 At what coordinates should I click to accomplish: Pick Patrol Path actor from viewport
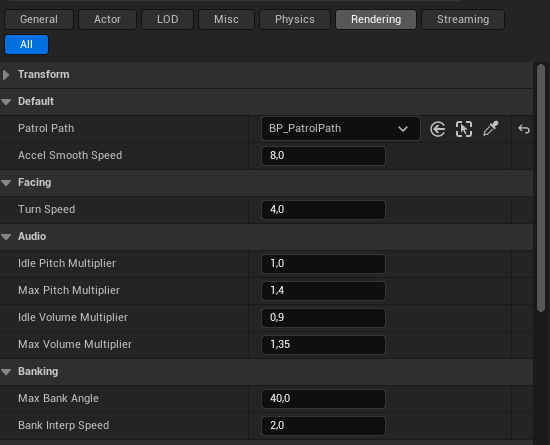464,129
